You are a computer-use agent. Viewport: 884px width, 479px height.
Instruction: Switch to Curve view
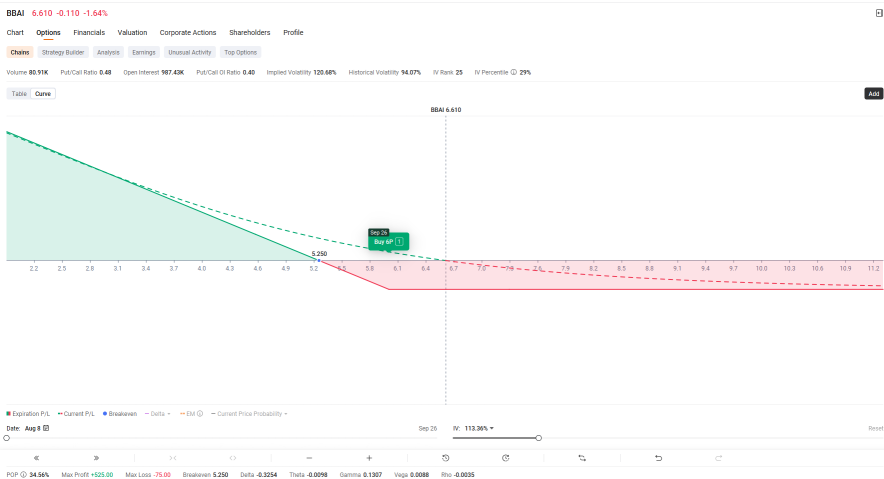tap(43, 94)
